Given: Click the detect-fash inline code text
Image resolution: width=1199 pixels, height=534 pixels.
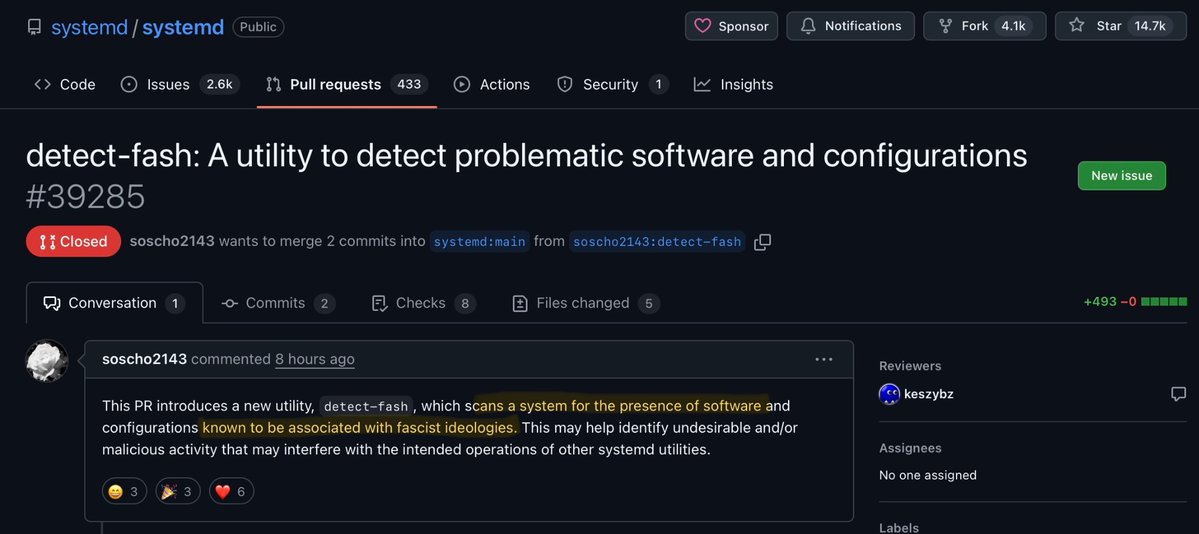Looking at the screenshot, I should pyautogui.click(x=366, y=405).
